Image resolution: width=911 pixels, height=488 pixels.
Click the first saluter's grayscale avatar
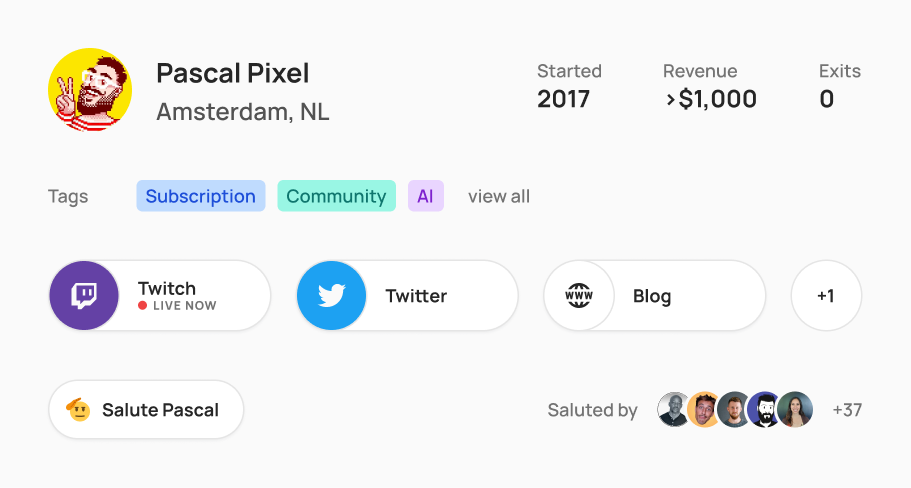click(x=673, y=410)
